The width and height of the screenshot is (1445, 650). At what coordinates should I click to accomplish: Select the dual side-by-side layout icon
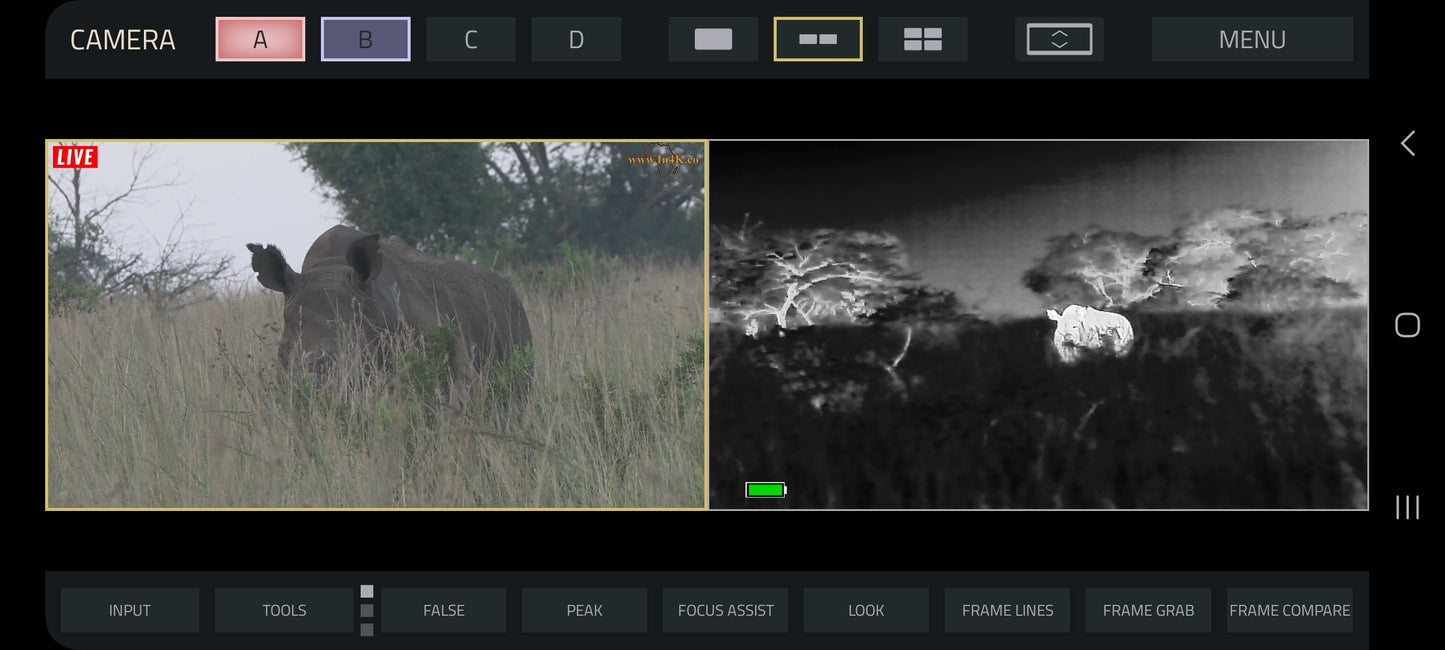click(x=818, y=39)
